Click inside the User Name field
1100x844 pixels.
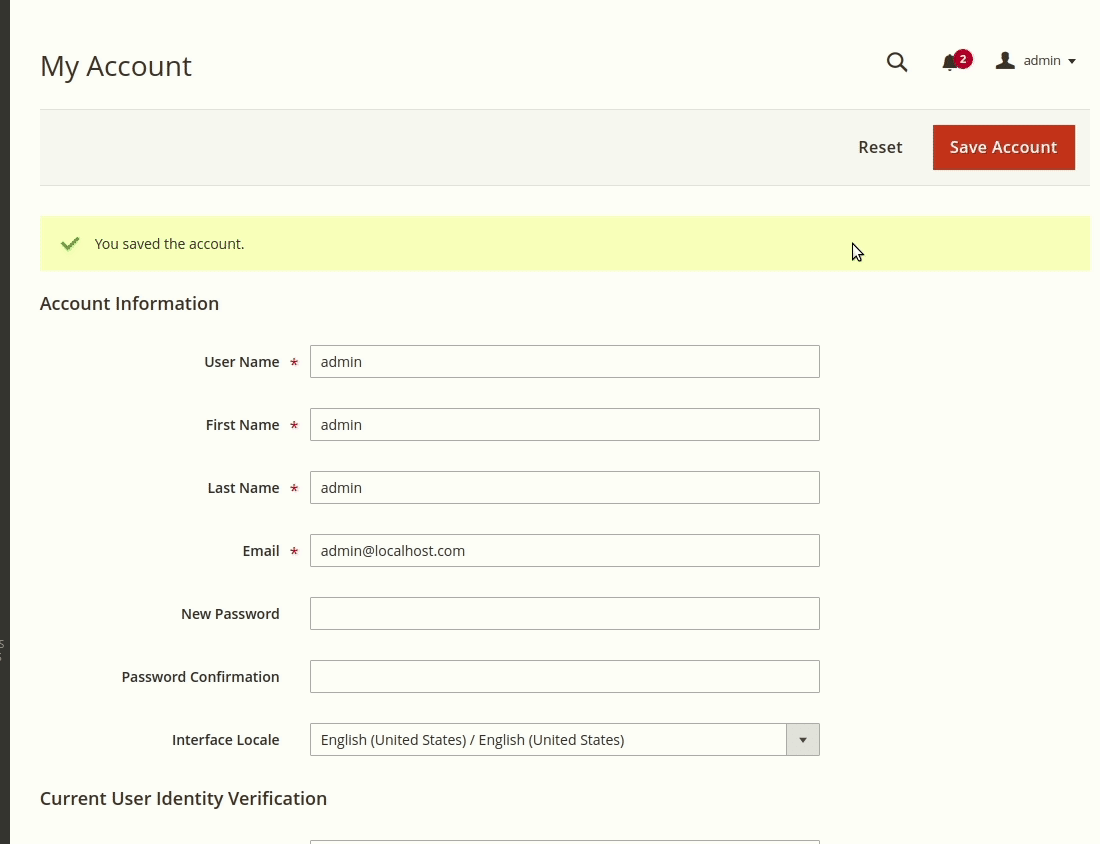tap(564, 361)
